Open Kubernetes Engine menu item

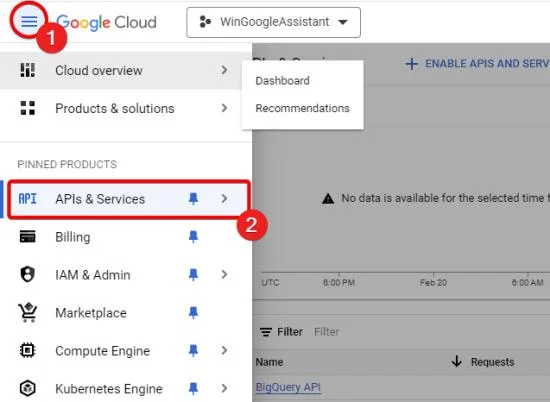[x=125, y=388]
